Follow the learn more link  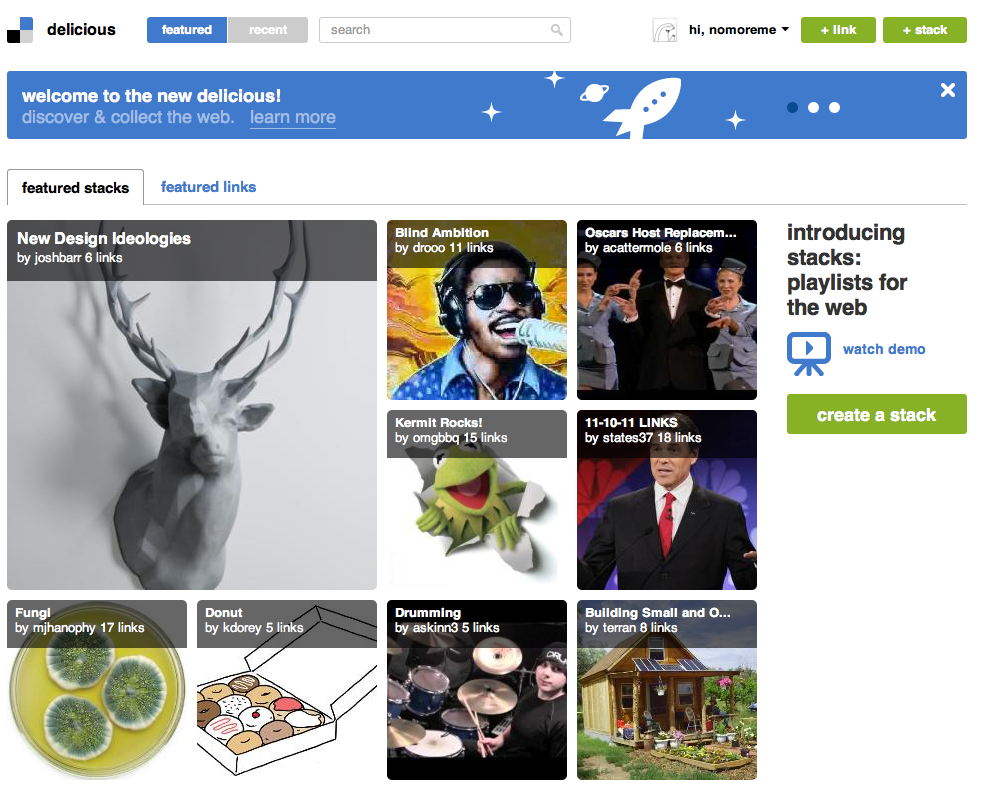point(293,117)
